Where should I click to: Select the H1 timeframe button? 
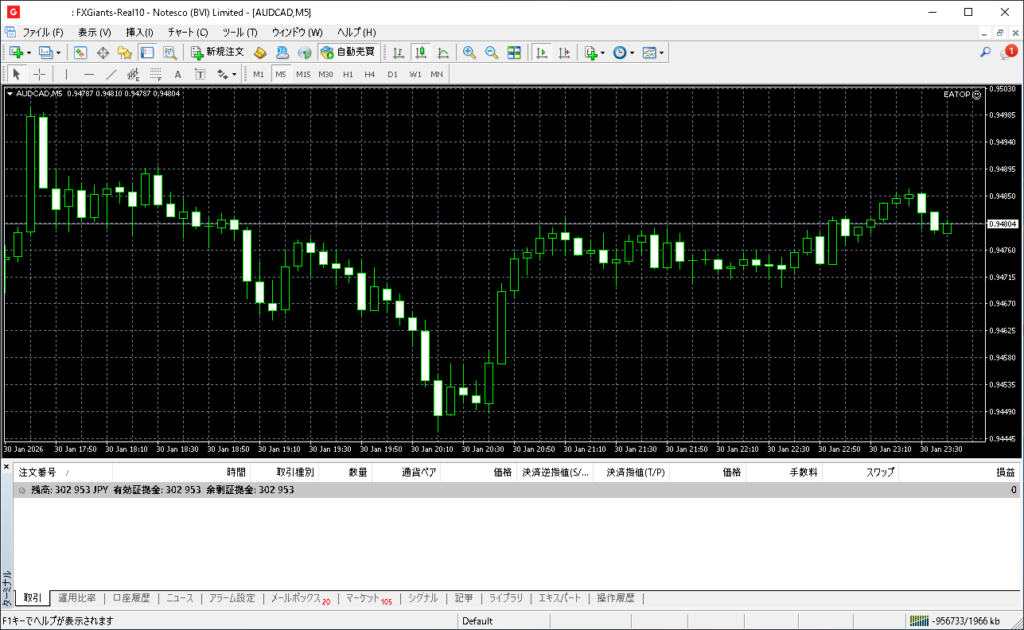point(348,74)
